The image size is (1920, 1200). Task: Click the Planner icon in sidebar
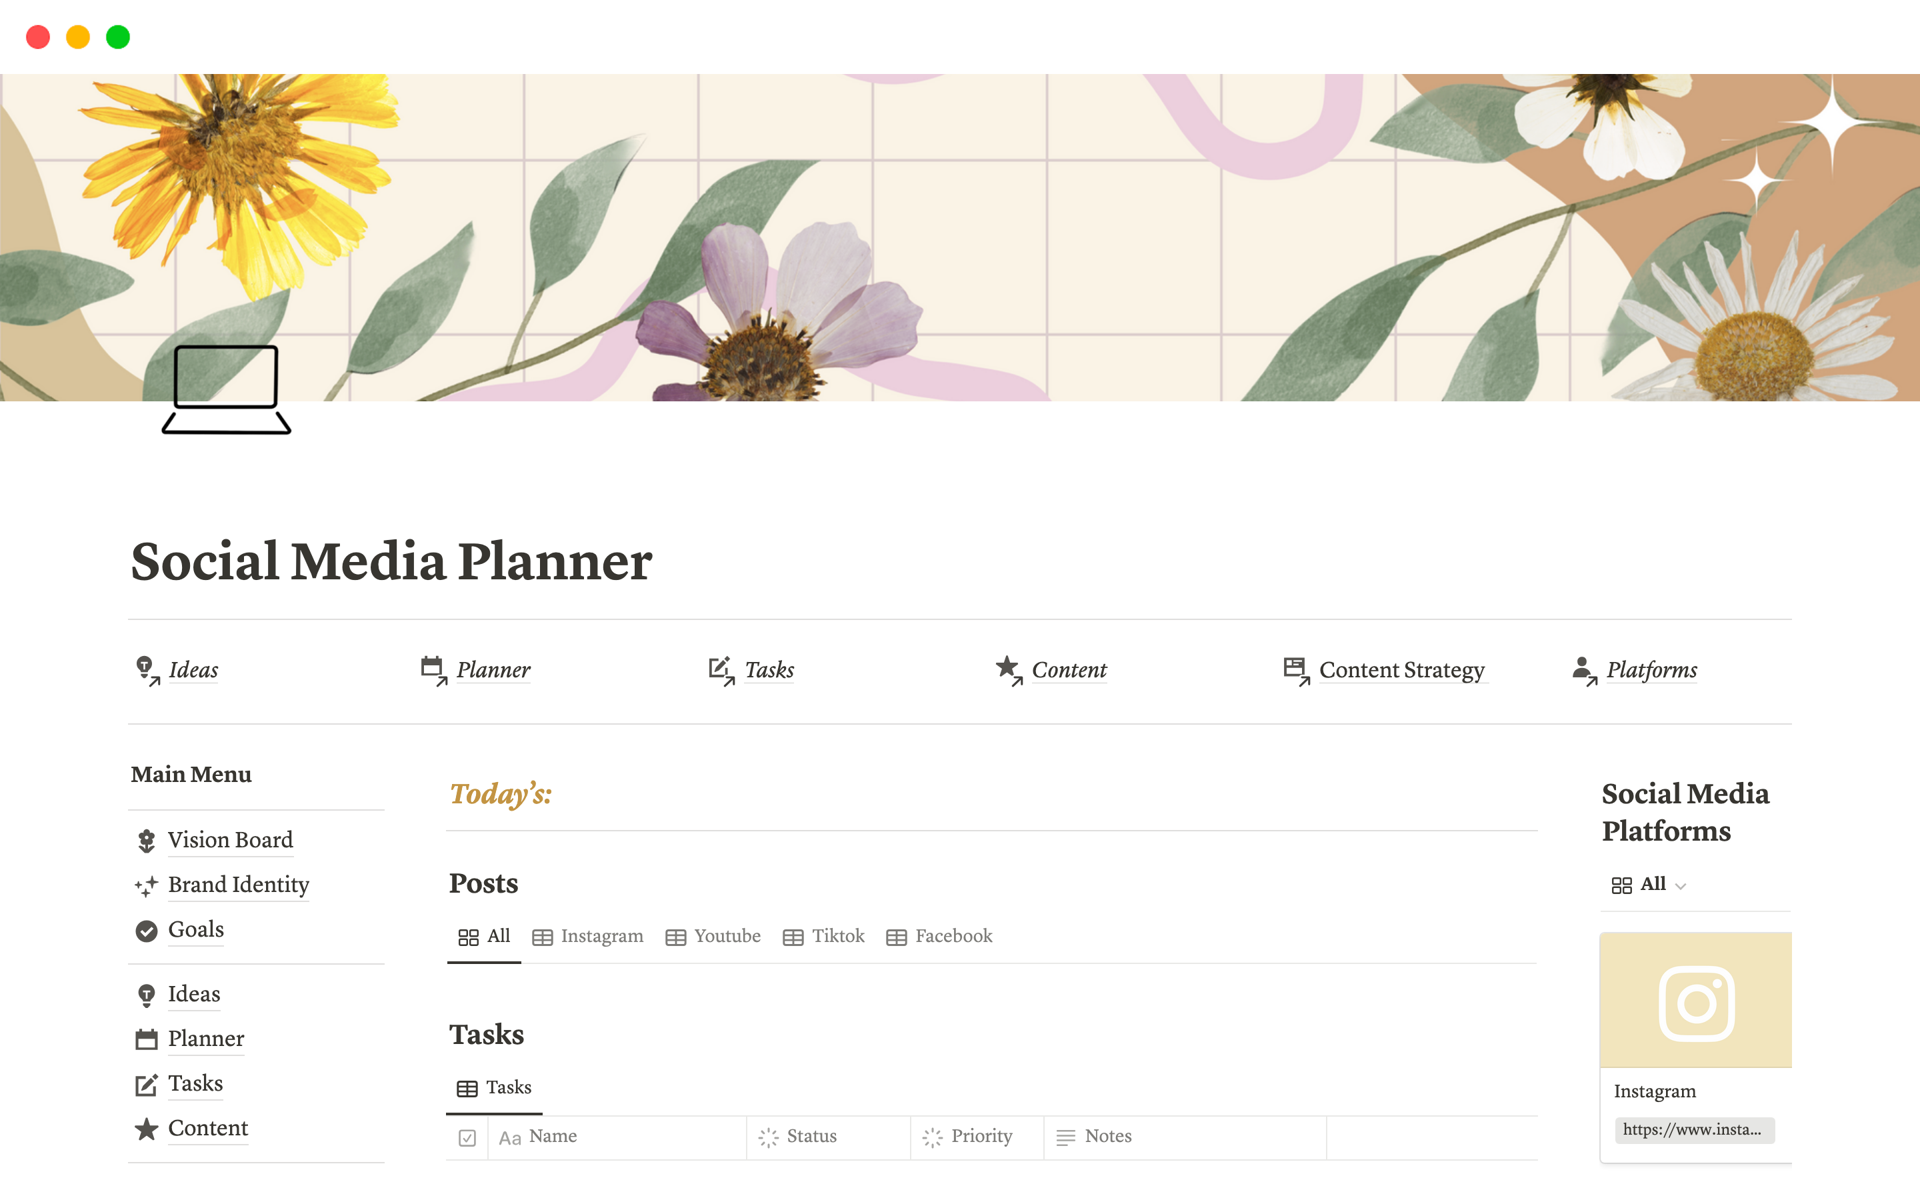point(147,1037)
